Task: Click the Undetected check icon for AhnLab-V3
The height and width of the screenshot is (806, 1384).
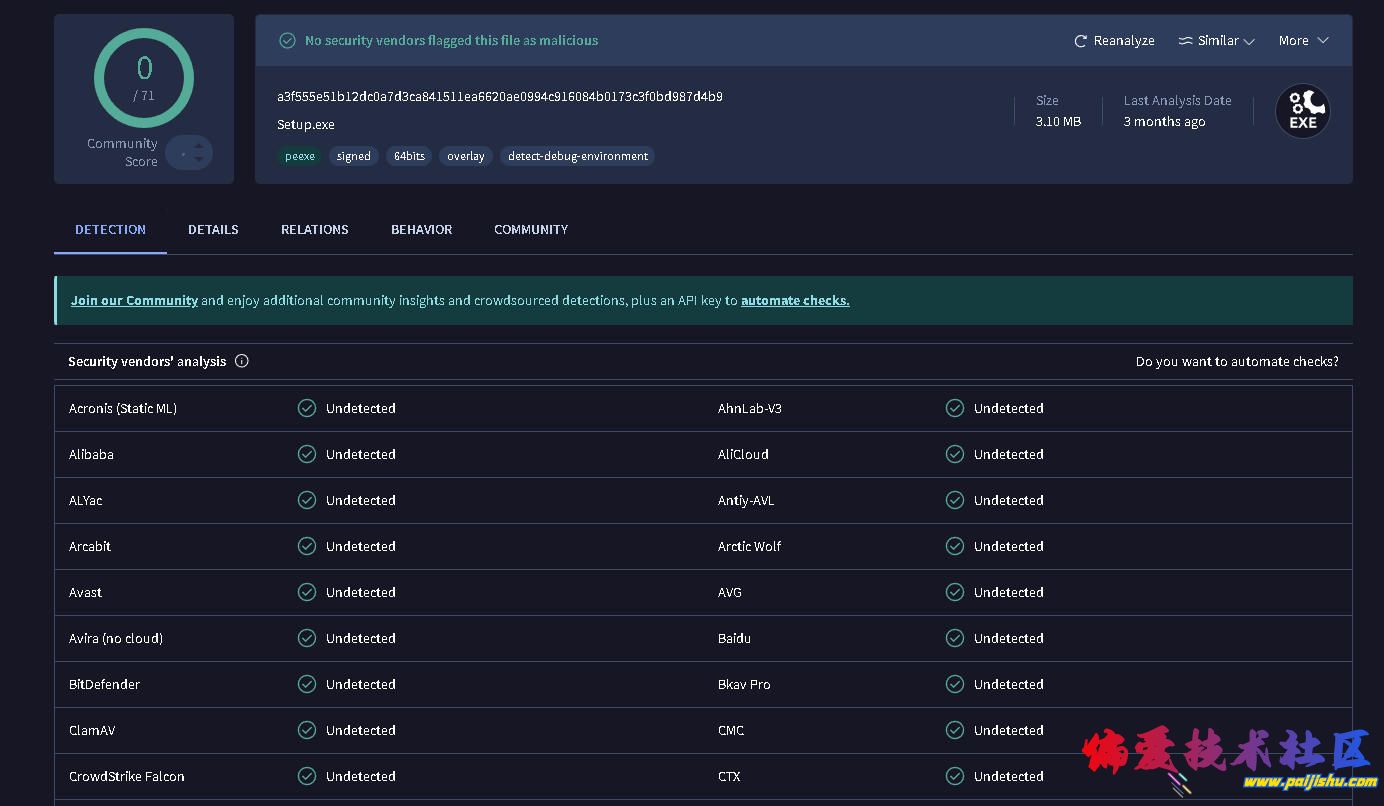Action: click(x=955, y=408)
